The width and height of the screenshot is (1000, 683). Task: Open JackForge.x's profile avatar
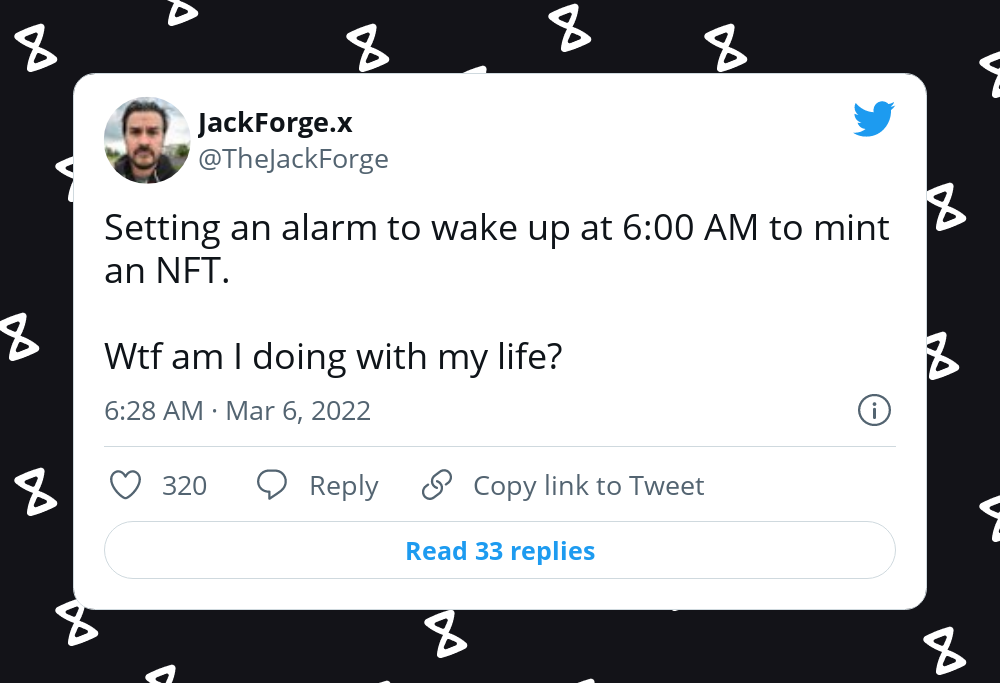pos(147,140)
